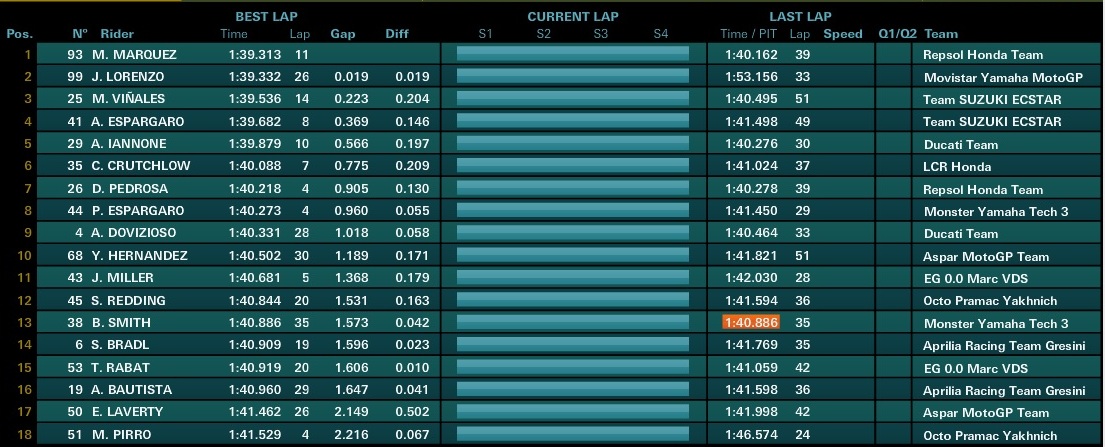Select rider M. MARQUEZ
The width and height of the screenshot is (1105, 447).
133,55
